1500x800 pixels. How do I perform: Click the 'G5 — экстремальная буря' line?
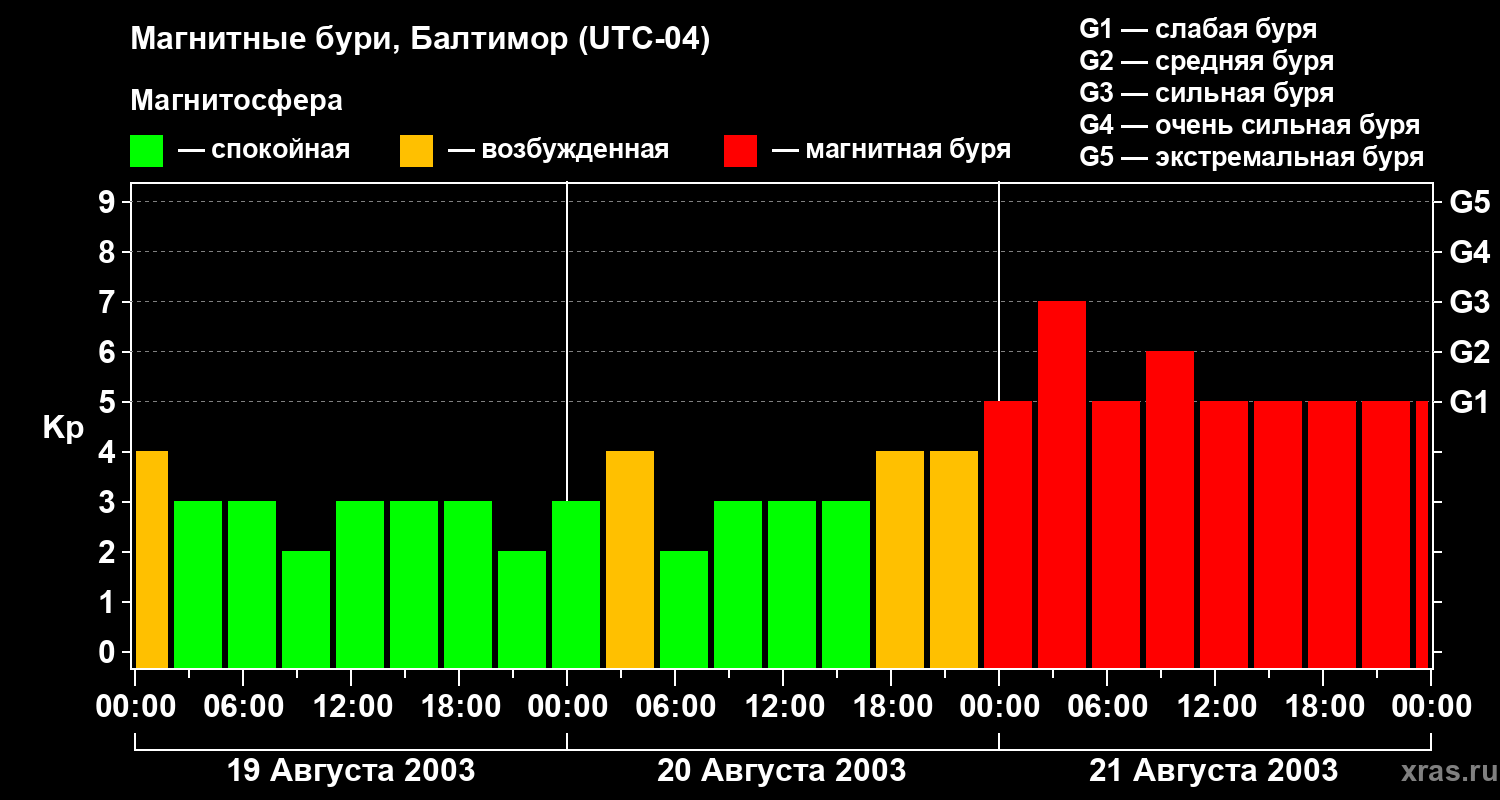(x=1251, y=157)
